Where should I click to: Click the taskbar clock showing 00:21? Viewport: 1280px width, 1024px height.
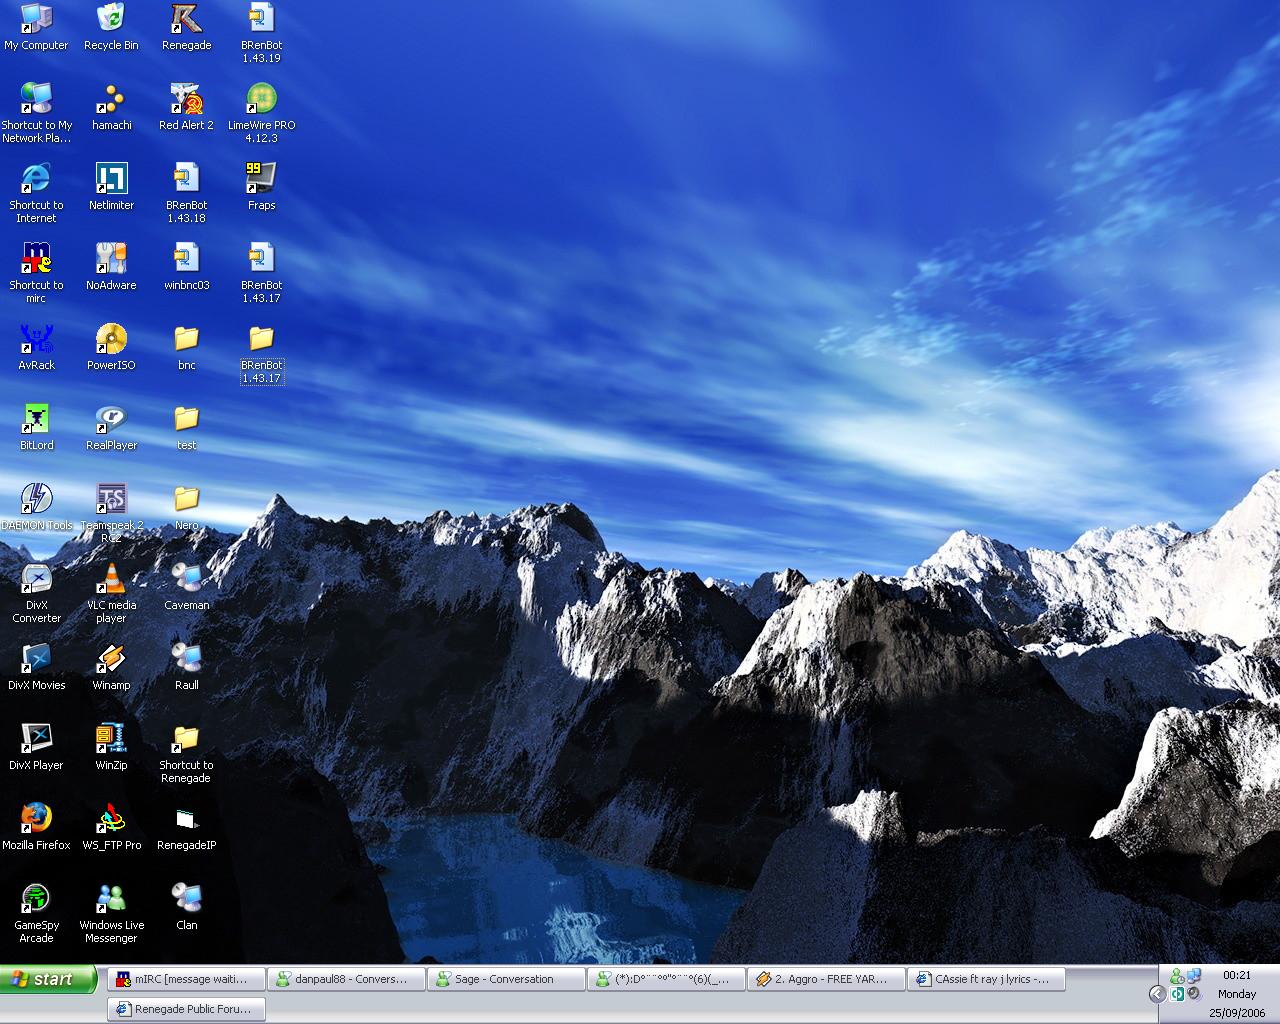[1237, 975]
